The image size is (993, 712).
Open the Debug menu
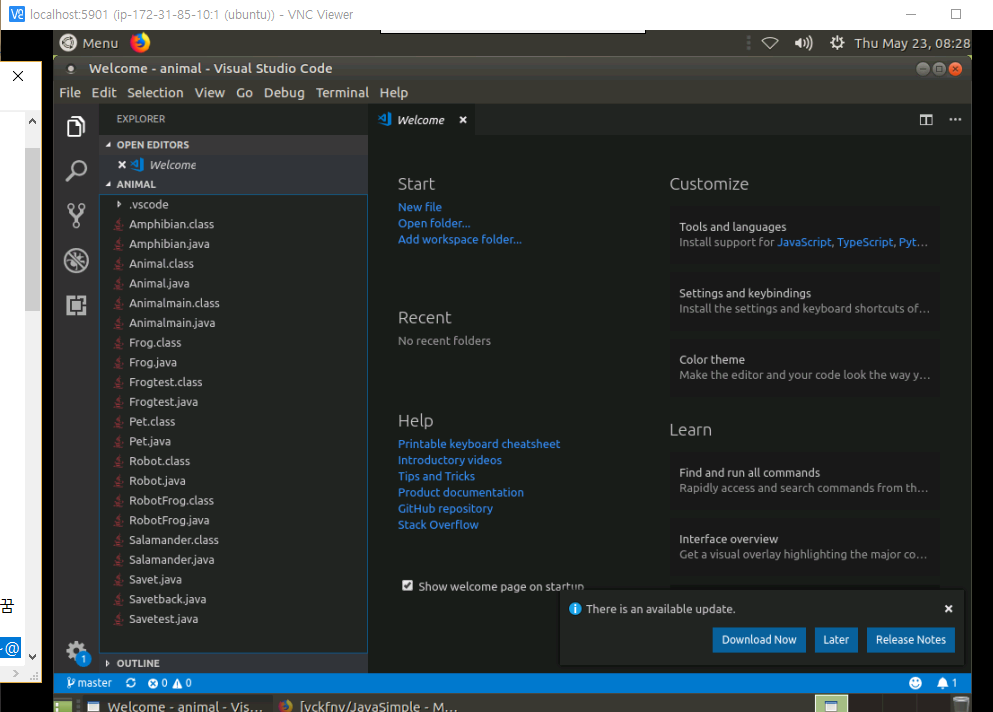pos(284,92)
